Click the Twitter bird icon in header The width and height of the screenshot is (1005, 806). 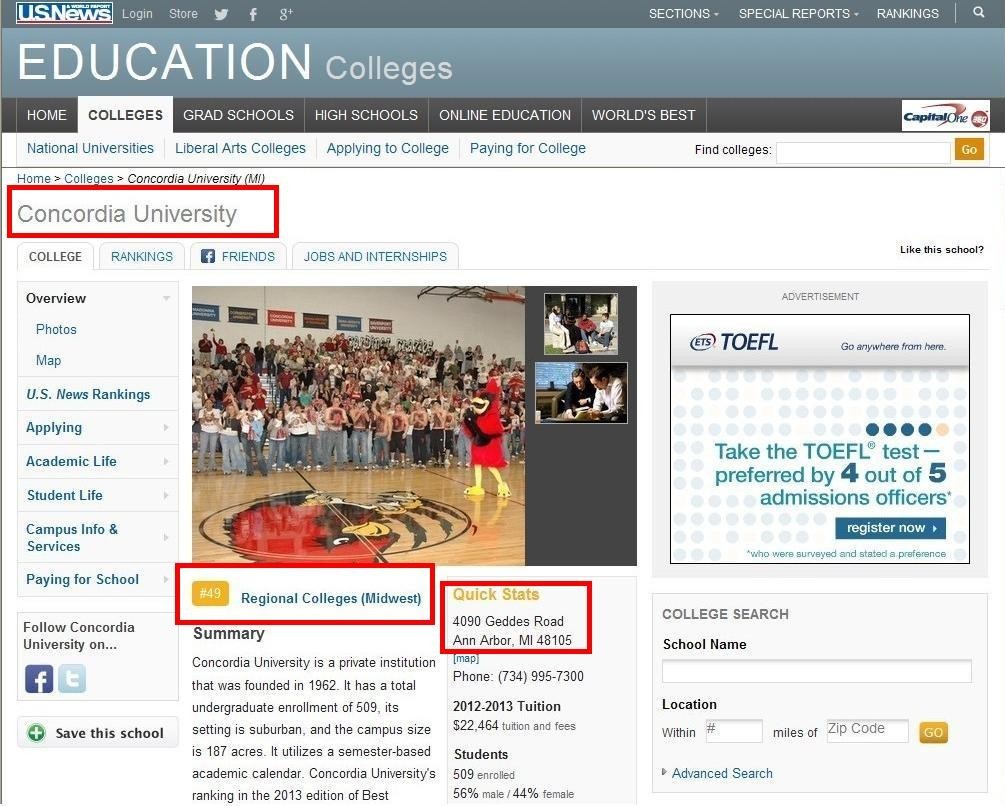[x=222, y=14]
